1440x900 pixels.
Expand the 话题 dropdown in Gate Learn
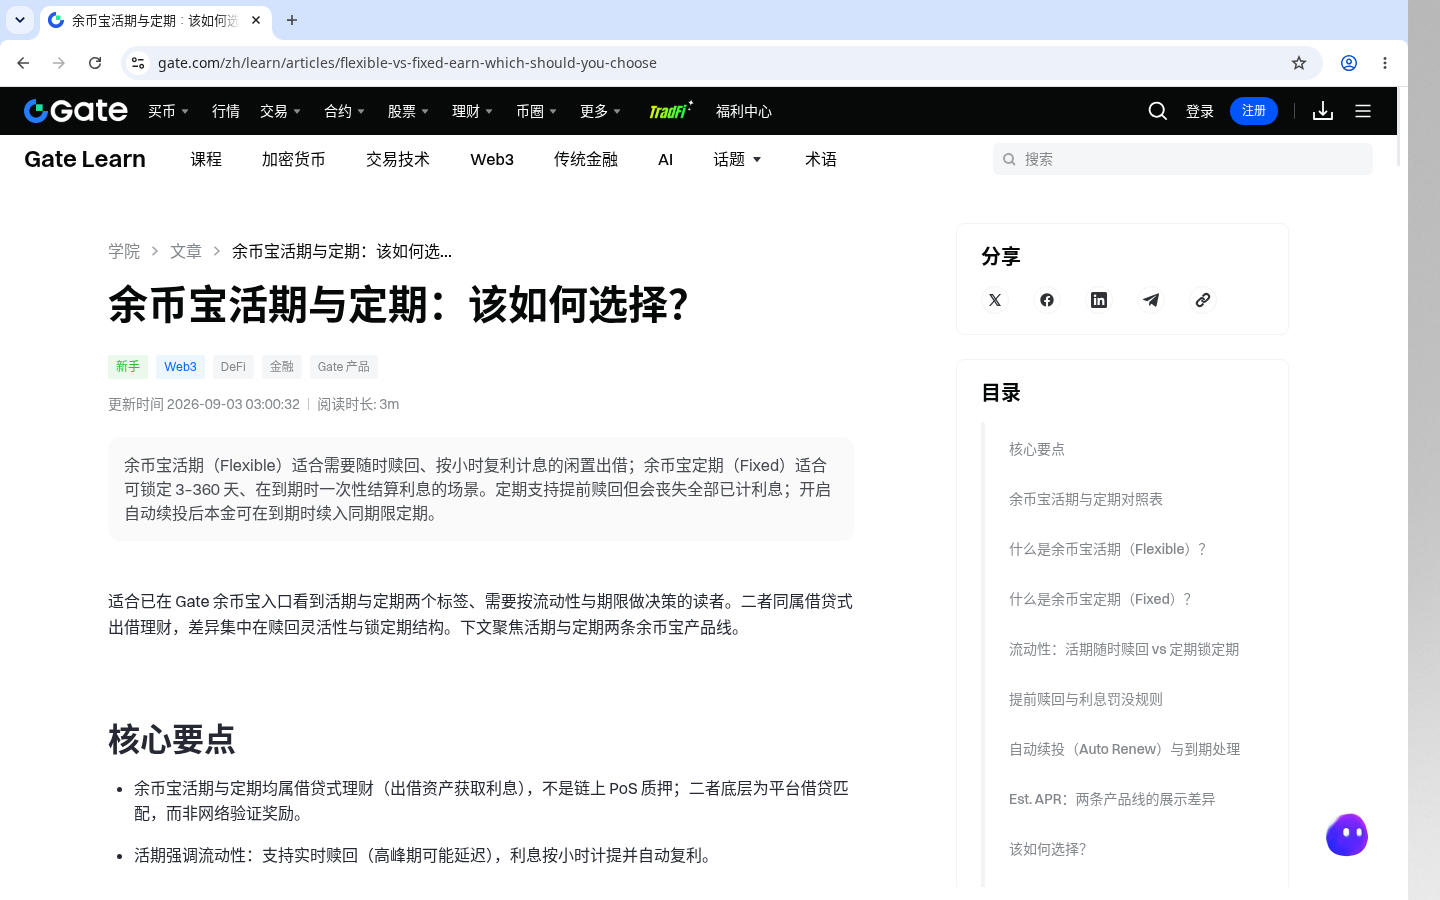(x=738, y=159)
